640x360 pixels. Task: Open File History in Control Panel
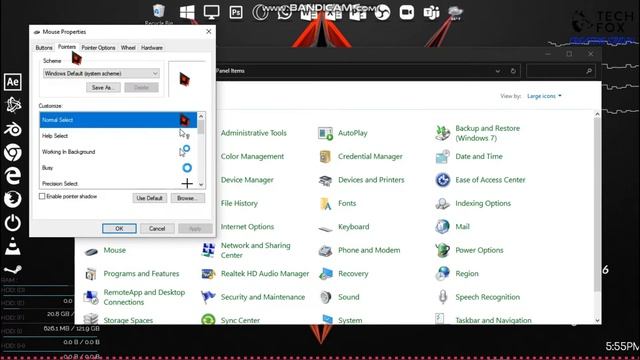point(239,203)
